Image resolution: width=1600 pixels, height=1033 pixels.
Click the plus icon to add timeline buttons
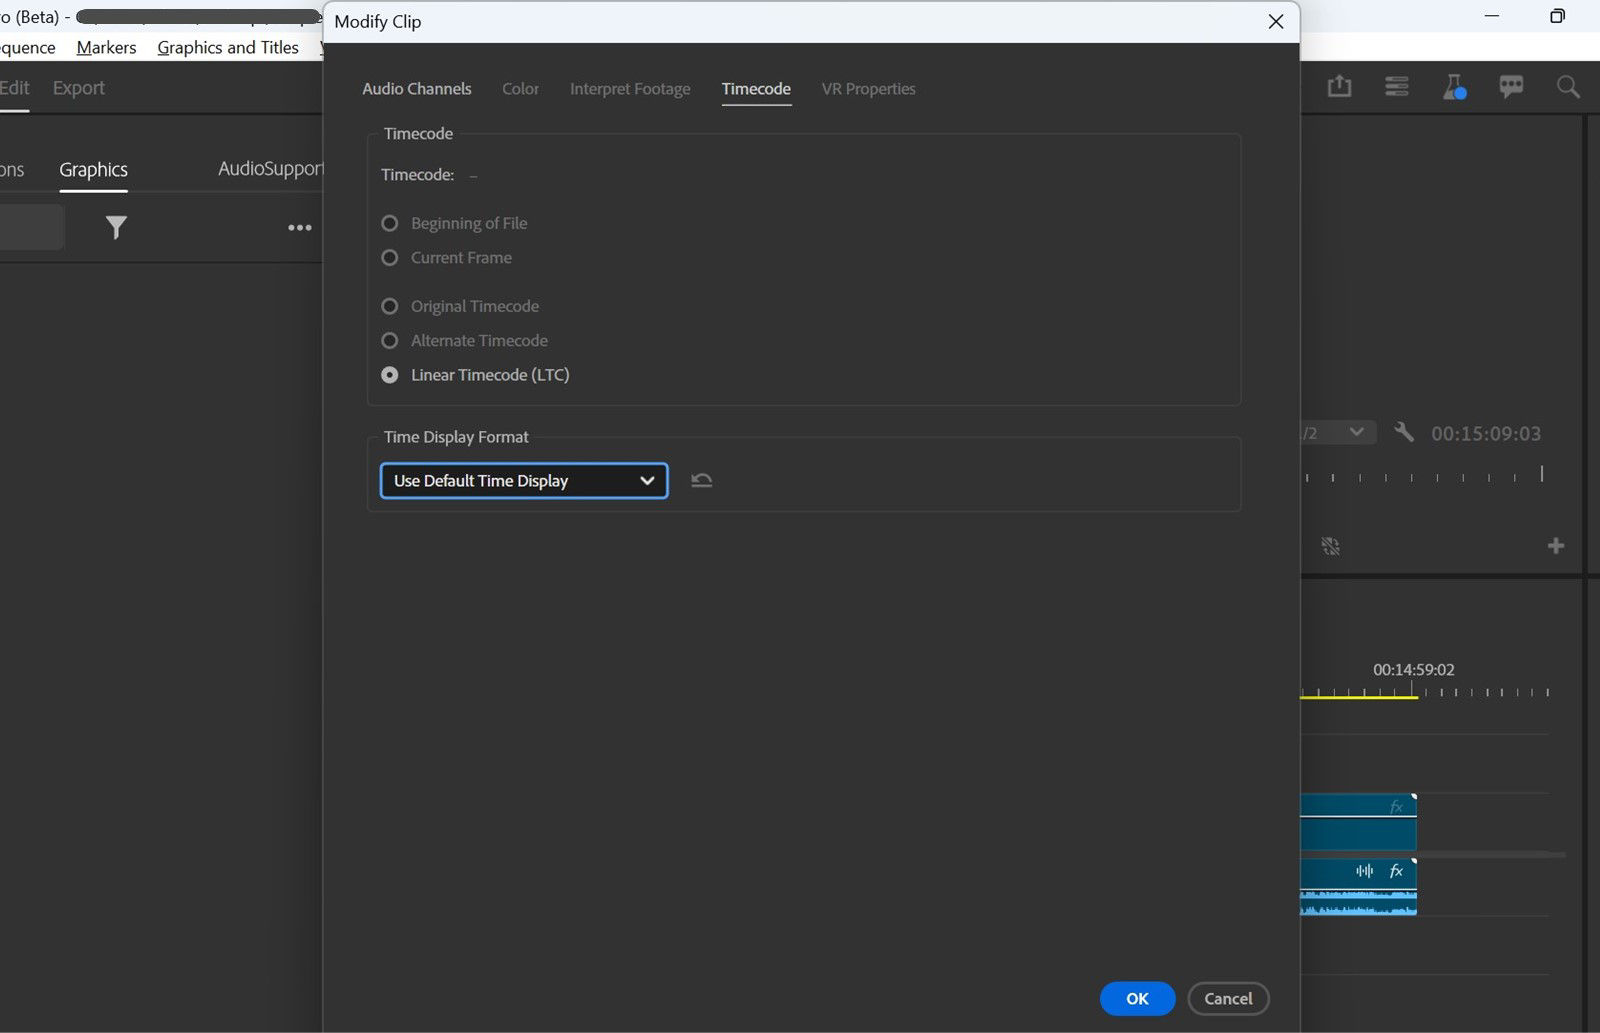[x=1555, y=546]
